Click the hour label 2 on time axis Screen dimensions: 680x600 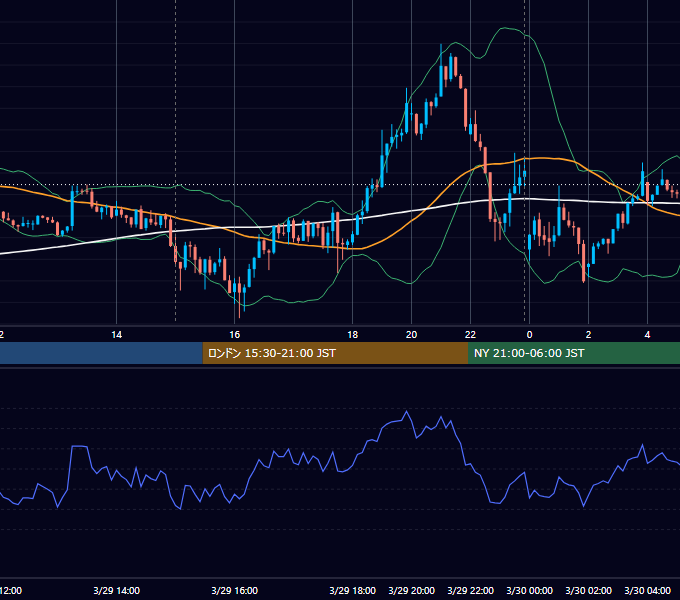pyautogui.click(x=588, y=335)
